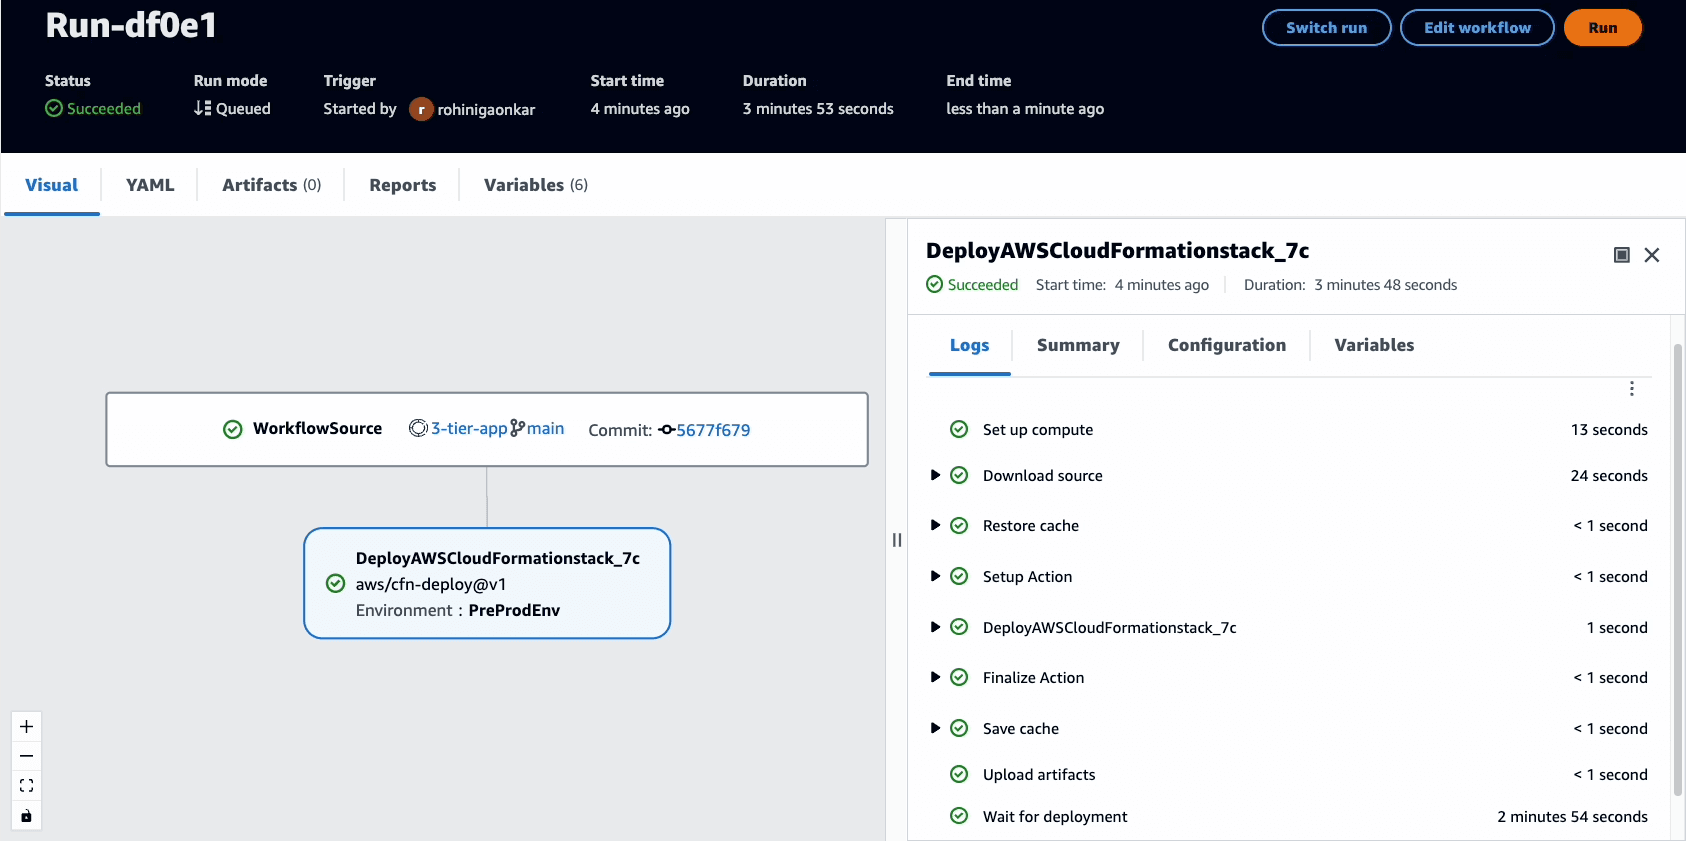
Task: Open the main branch link
Action: (545, 428)
